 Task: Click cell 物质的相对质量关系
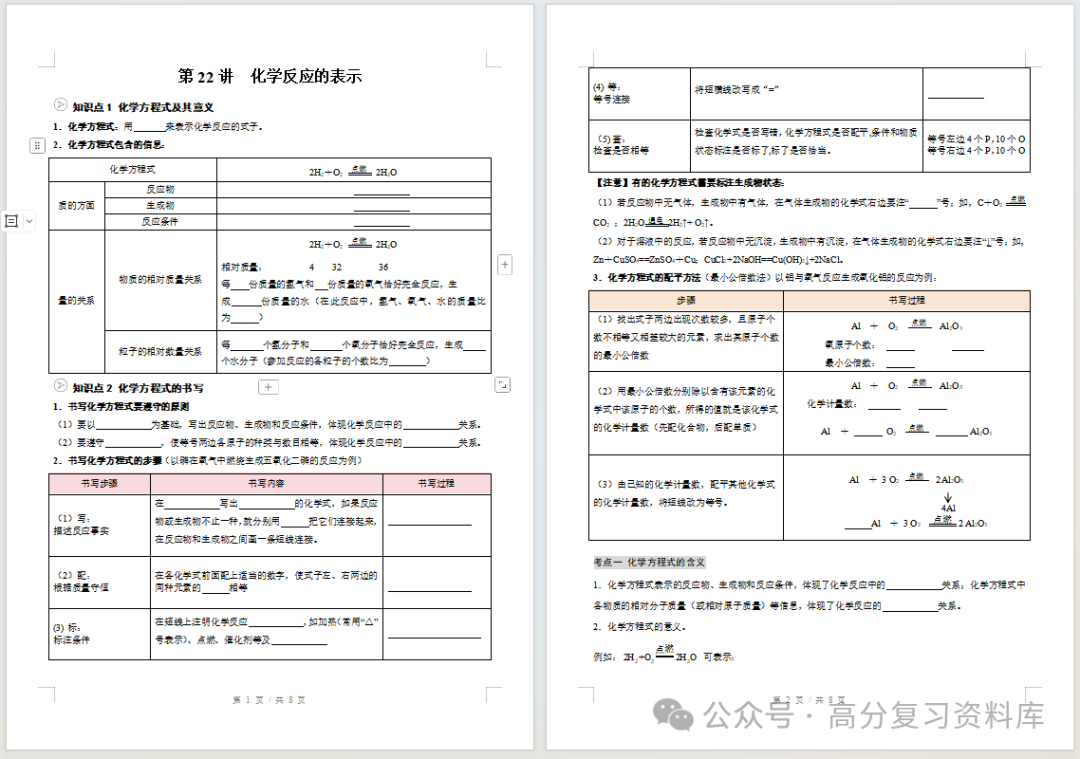click(x=160, y=280)
